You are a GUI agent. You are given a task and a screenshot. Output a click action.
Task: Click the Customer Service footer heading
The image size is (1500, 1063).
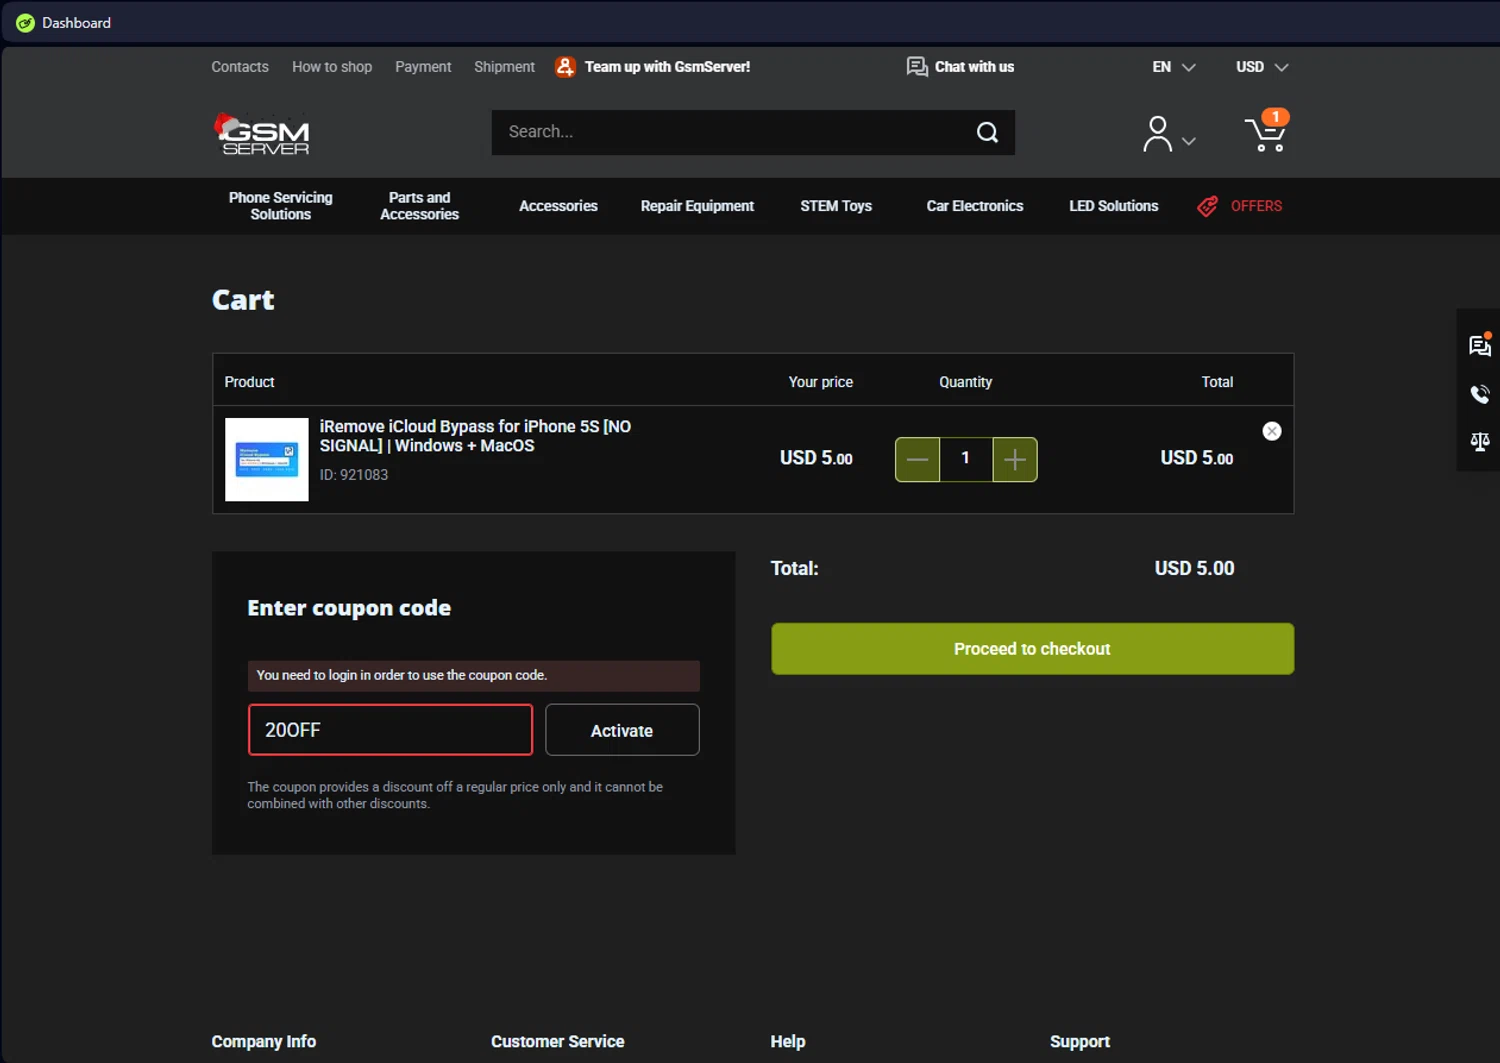558,1041
